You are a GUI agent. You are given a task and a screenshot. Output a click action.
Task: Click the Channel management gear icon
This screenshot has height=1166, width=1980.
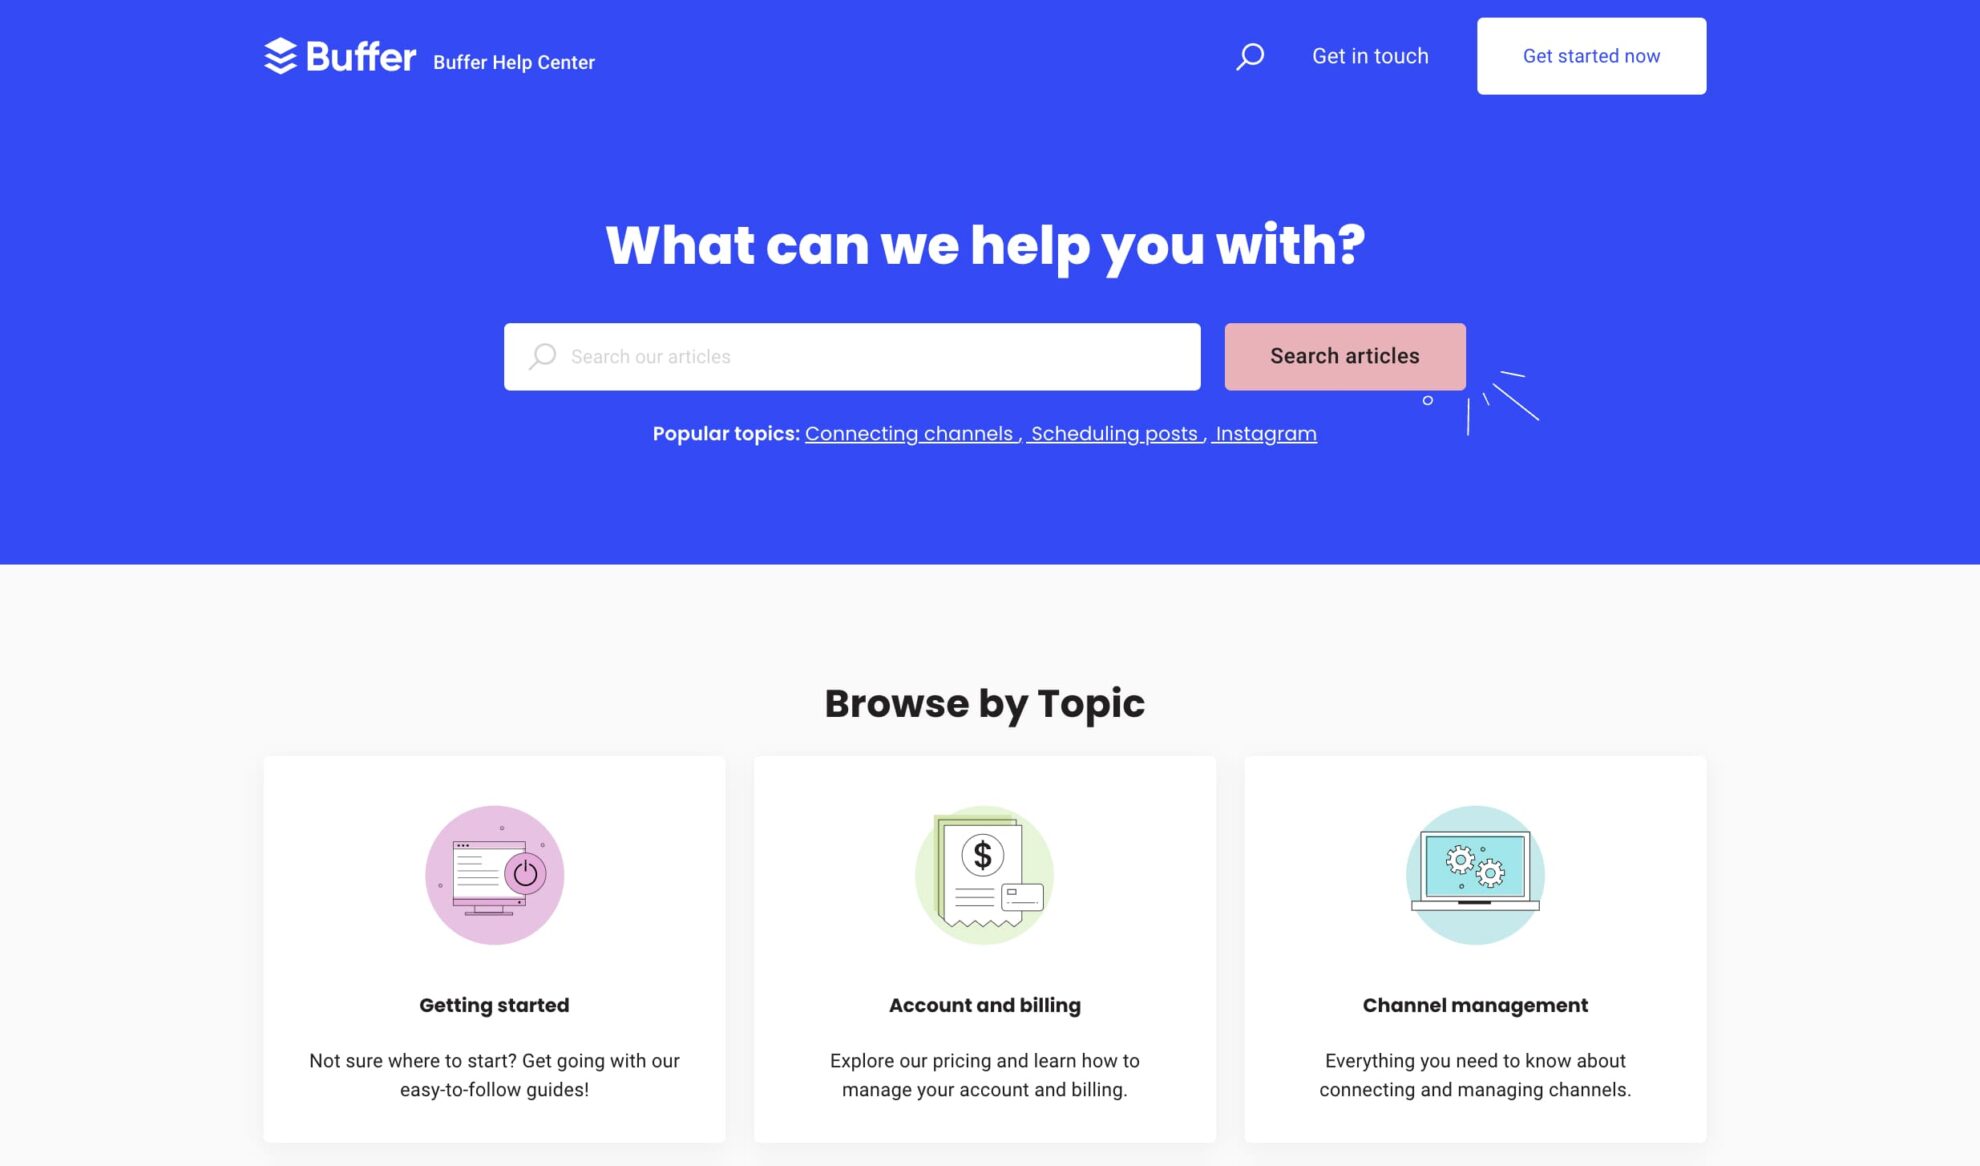pos(1475,870)
